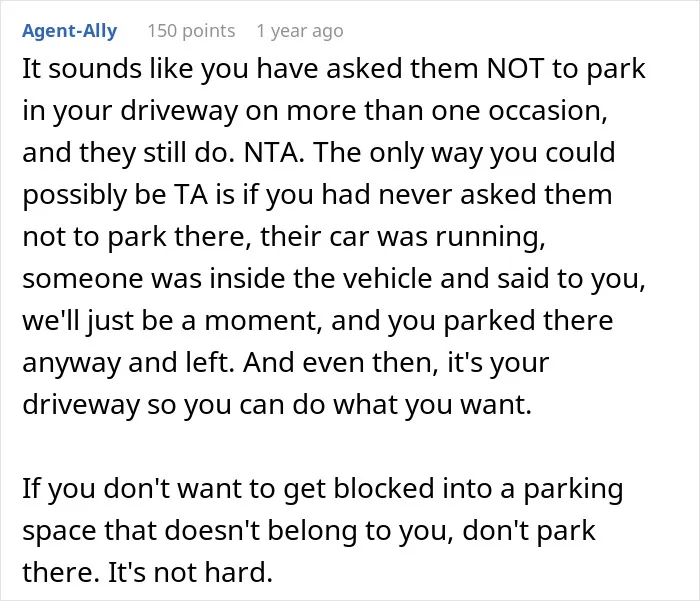Click the line starting 'someone was inside'
This screenshot has width=700, height=601.
pyautogui.click(x=334, y=278)
